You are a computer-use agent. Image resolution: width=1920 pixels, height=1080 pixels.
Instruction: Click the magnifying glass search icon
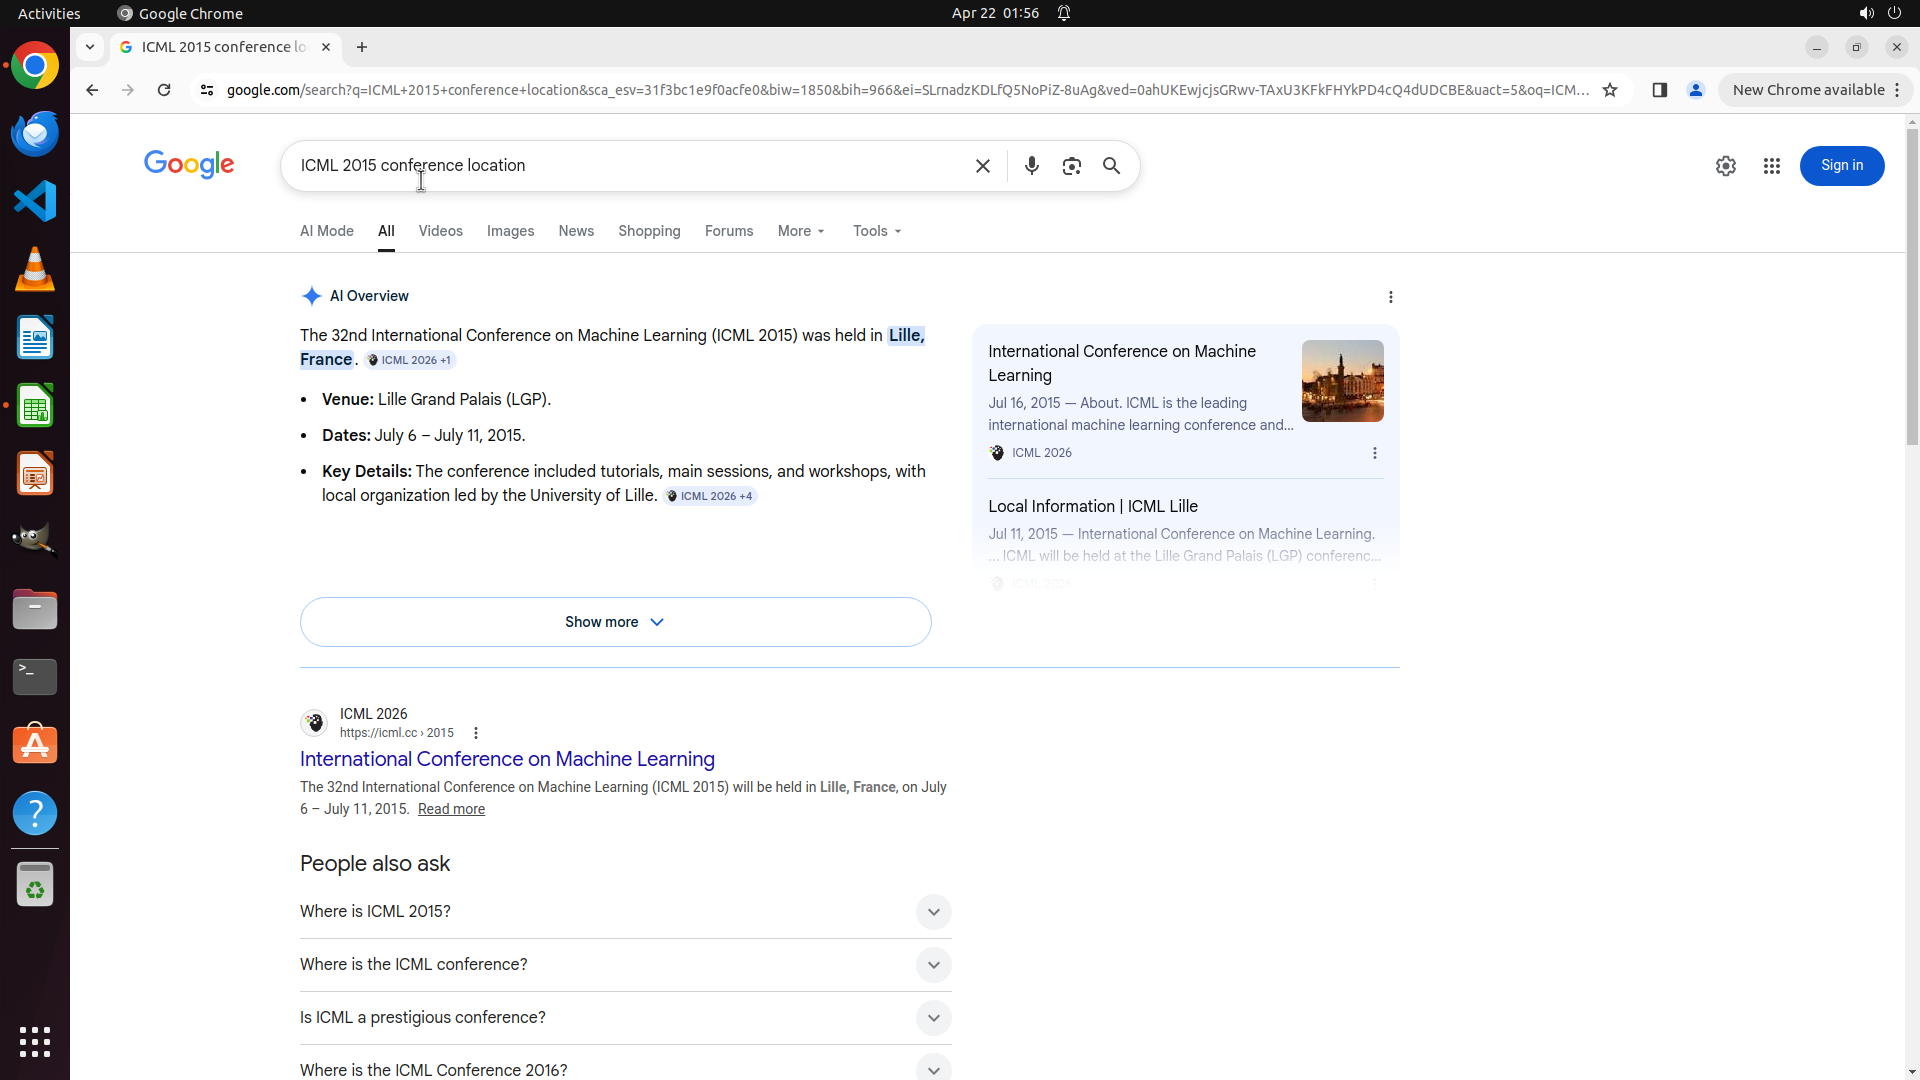[1111, 166]
